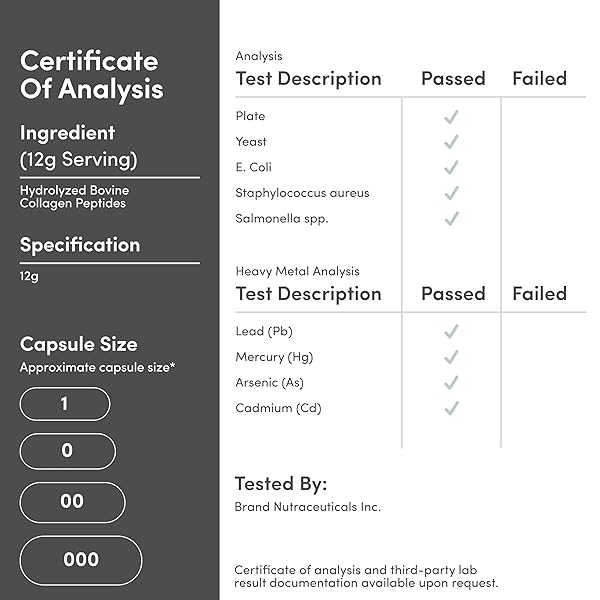This screenshot has width=600, height=600.
Task: Click the Hydrolyzed Bovine Collagen Peptides text
Action: pyautogui.click(x=75, y=197)
